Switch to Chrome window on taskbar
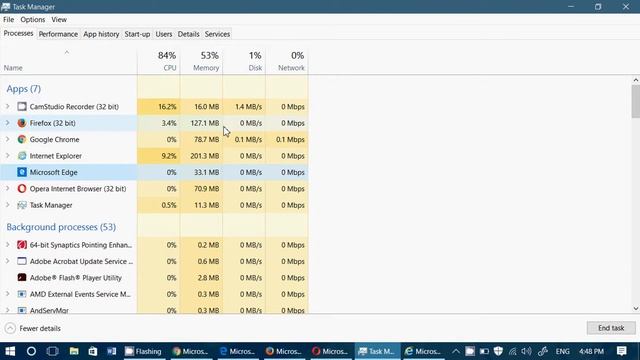 (x=190, y=351)
